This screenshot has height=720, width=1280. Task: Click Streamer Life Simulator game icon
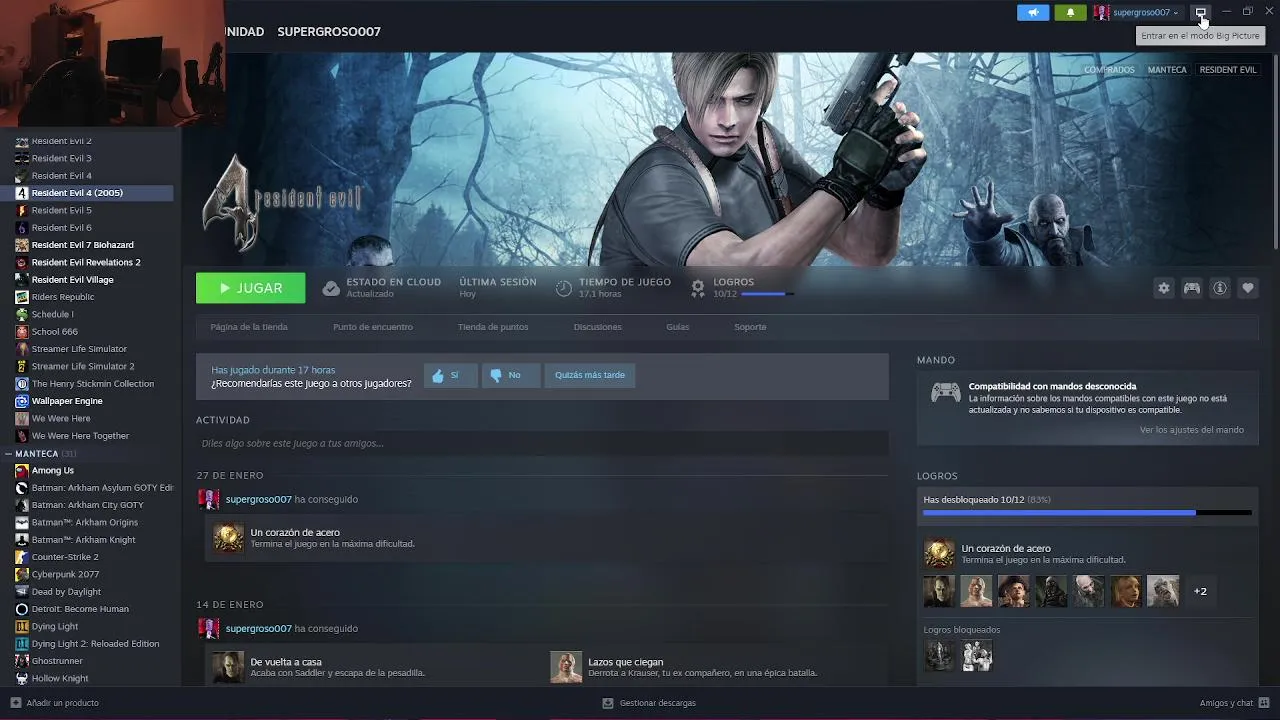click(x=22, y=349)
